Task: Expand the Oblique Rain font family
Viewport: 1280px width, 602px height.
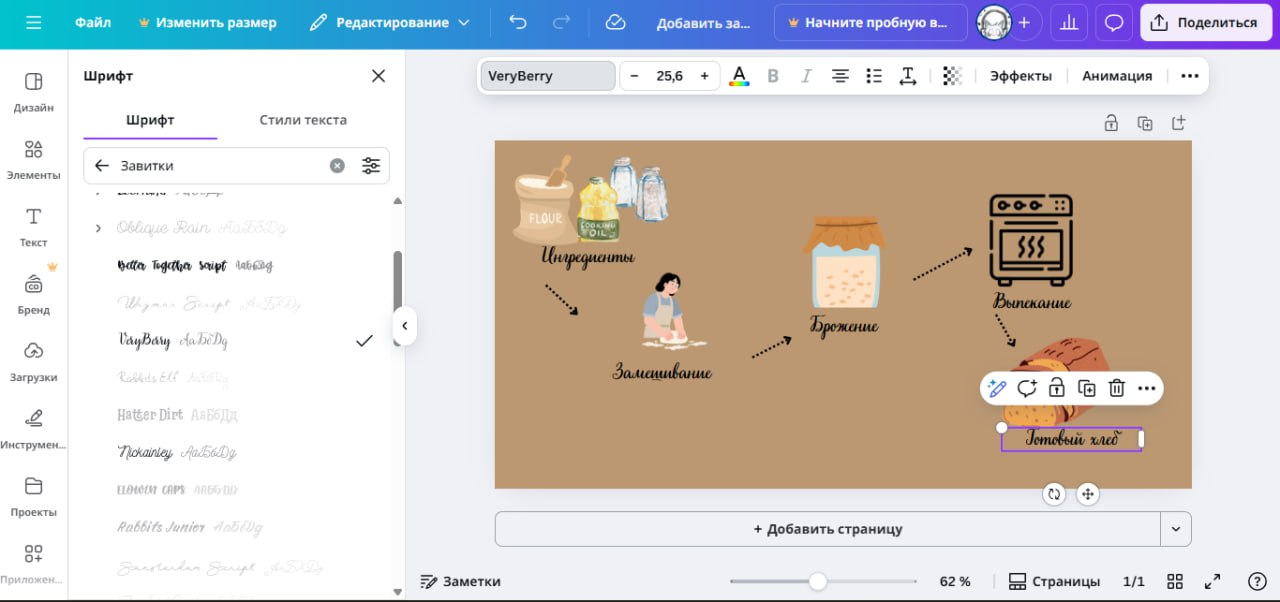Action: [98, 228]
